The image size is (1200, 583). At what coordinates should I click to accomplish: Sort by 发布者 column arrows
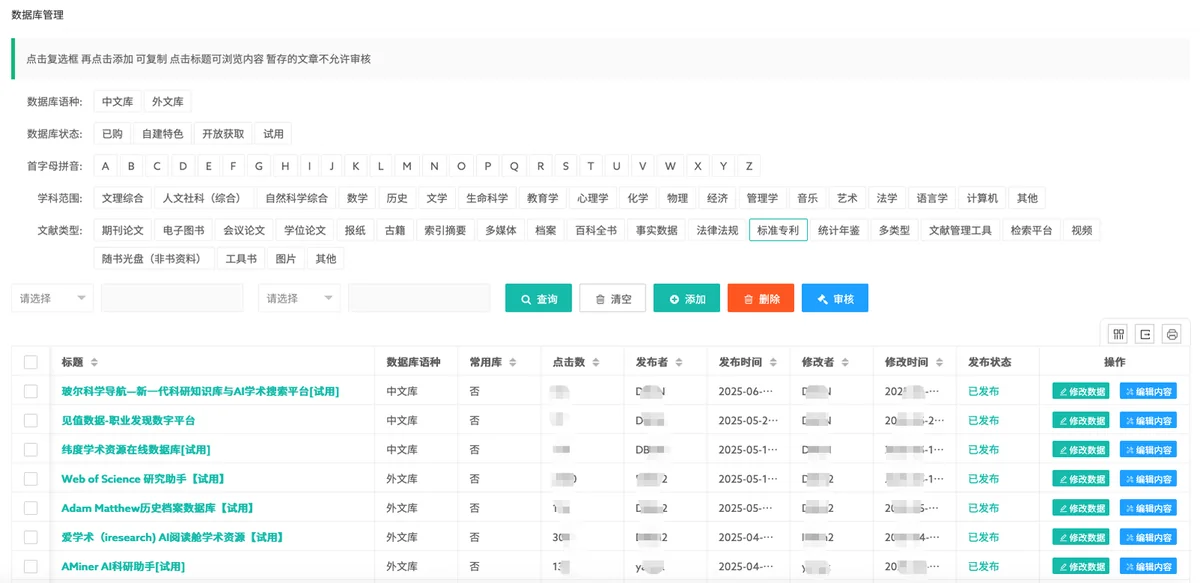(x=677, y=362)
